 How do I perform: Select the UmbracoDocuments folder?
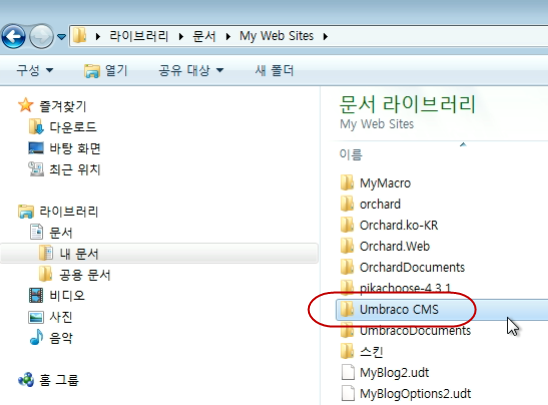415,331
